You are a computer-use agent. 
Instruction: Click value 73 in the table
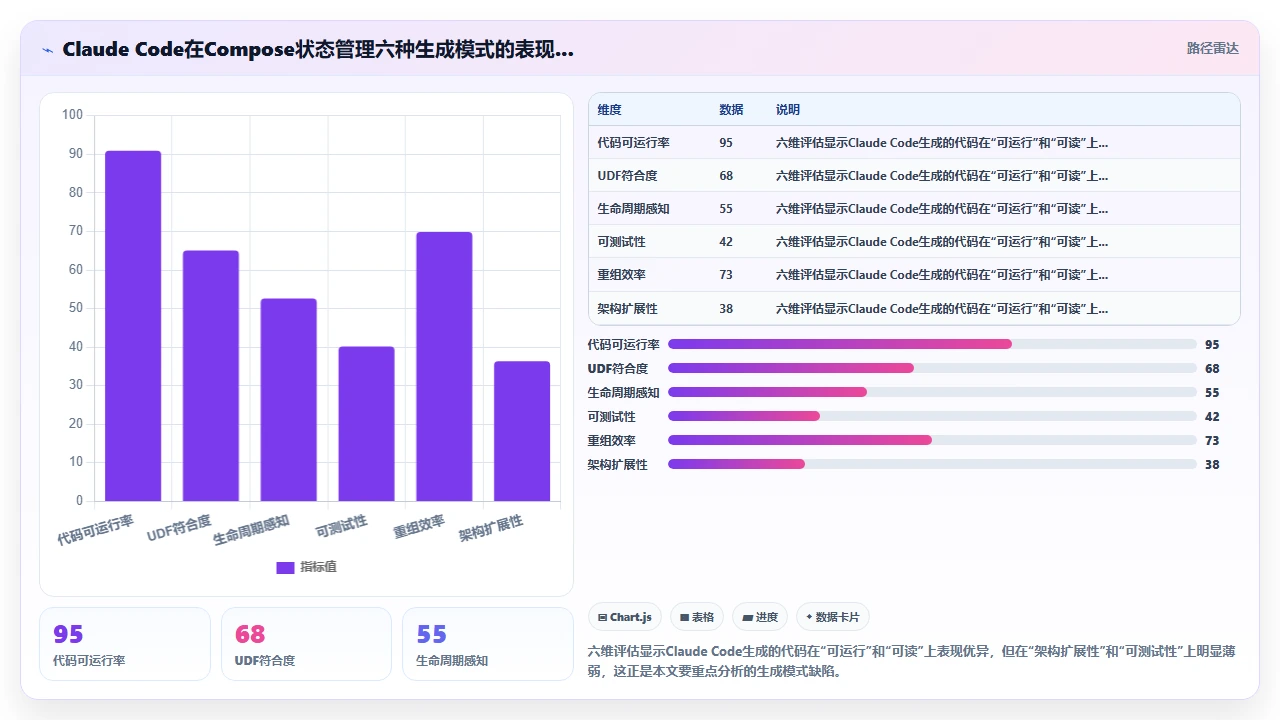tap(726, 275)
